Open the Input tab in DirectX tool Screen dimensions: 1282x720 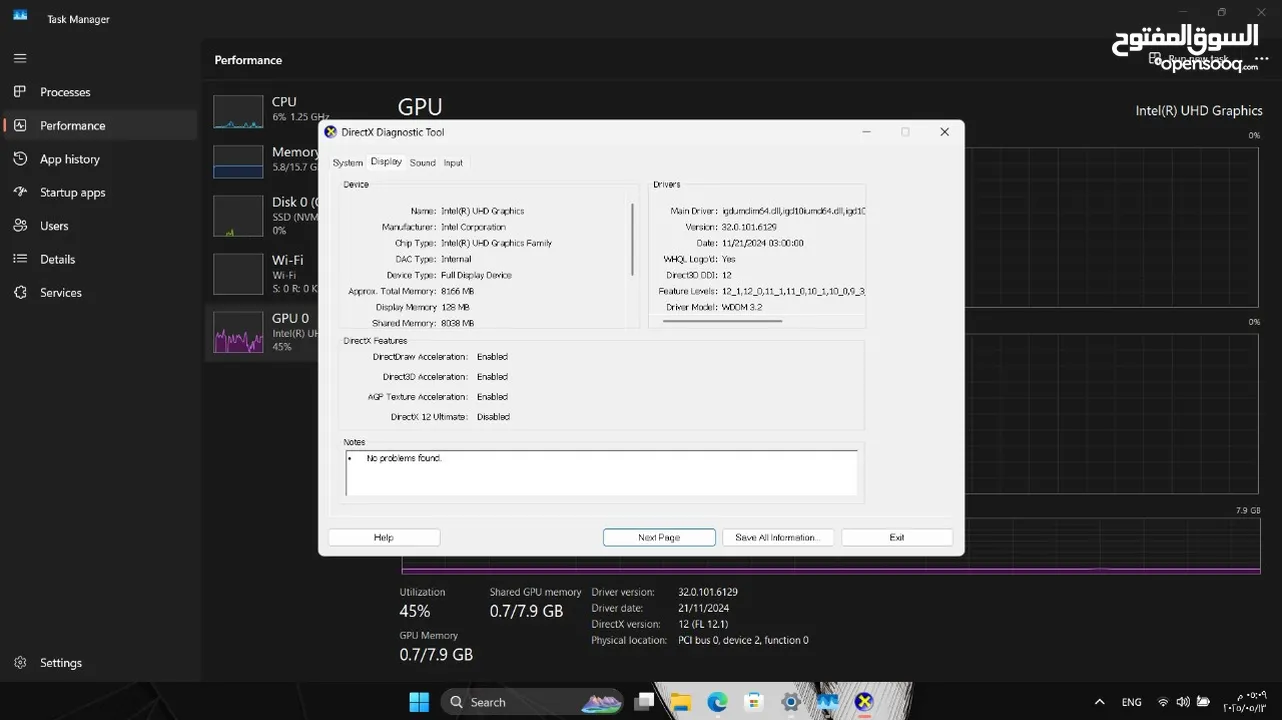[453, 163]
